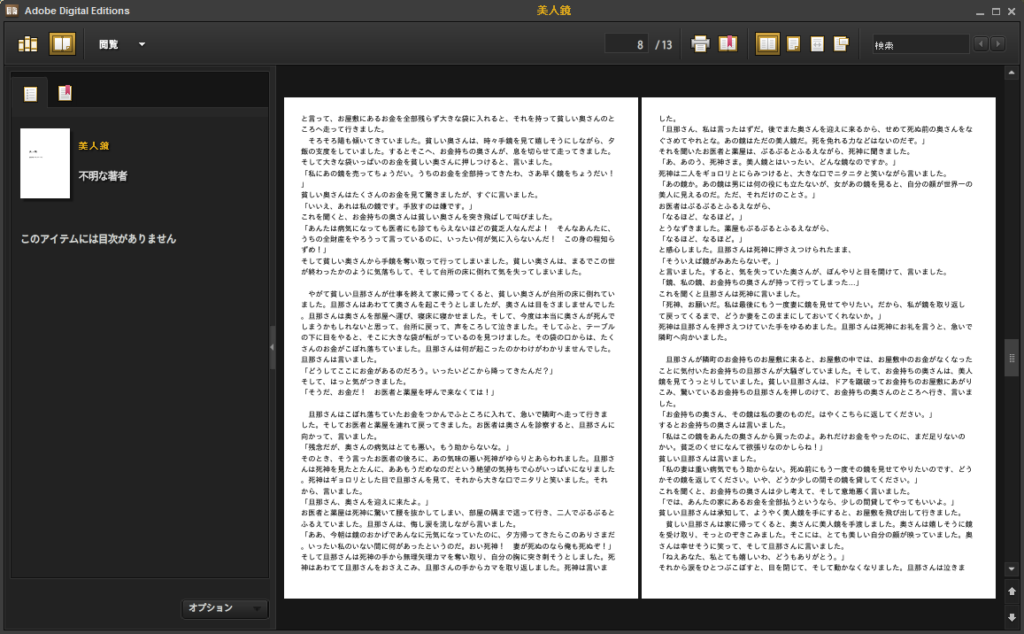
Task: Click the reading view book icon
Action: click(62, 44)
